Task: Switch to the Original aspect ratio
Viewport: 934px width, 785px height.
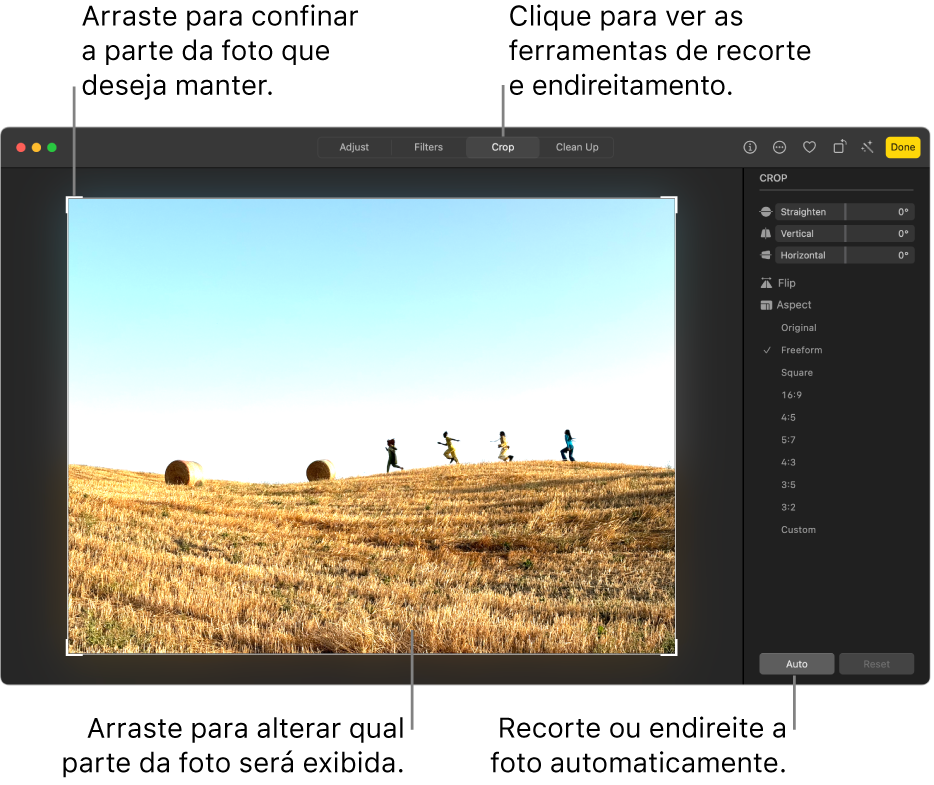Action: click(x=798, y=327)
